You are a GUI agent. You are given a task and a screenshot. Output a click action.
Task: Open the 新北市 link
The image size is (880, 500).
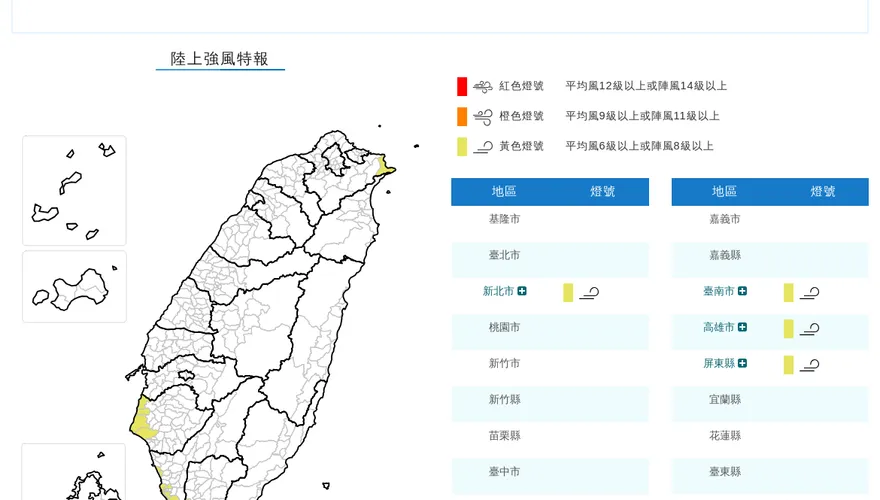[x=498, y=291]
